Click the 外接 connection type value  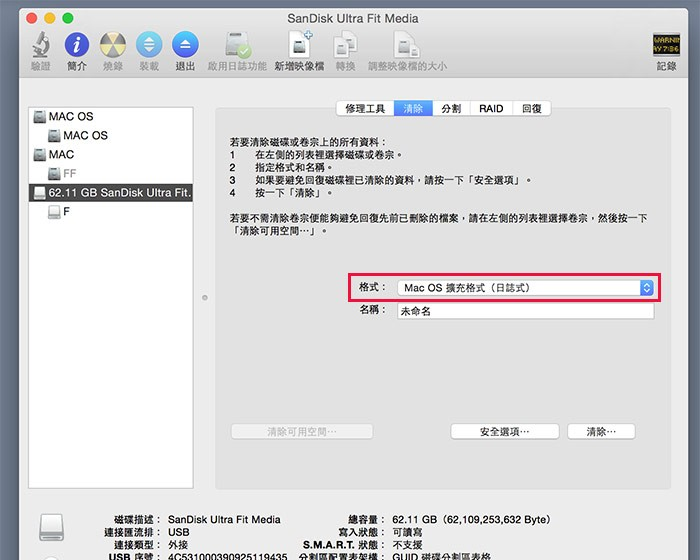[x=178, y=545]
